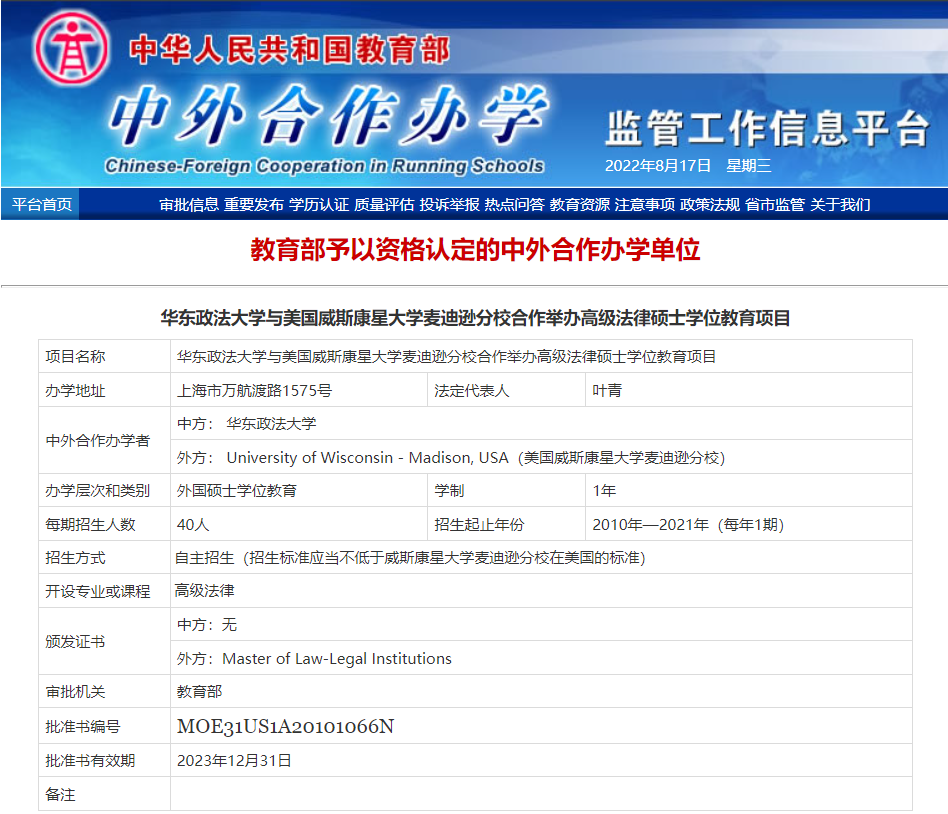Image resolution: width=948 pixels, height=814 pixels.
Task: Click the Chinese-Foreign Cooperation in Running Schools subtitle
Action: (324, 166)
